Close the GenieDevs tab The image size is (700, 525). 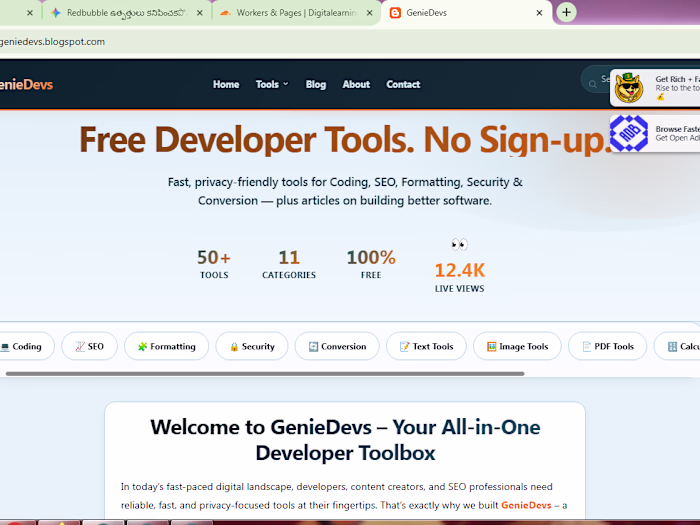point(539,13)
